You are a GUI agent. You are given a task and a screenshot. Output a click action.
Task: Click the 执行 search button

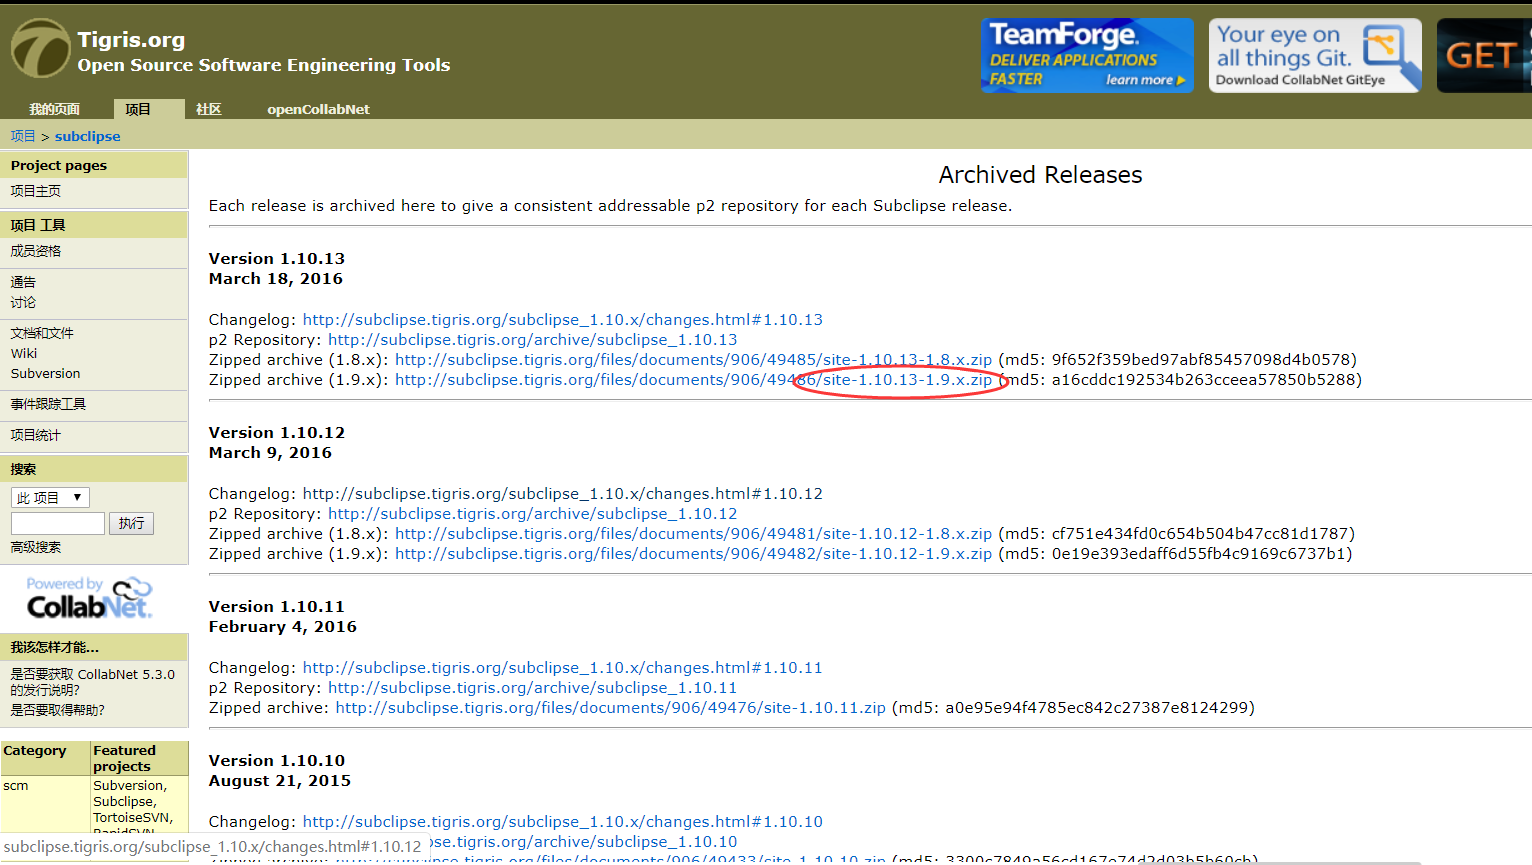pyautogui.click(x=132, y=523)
